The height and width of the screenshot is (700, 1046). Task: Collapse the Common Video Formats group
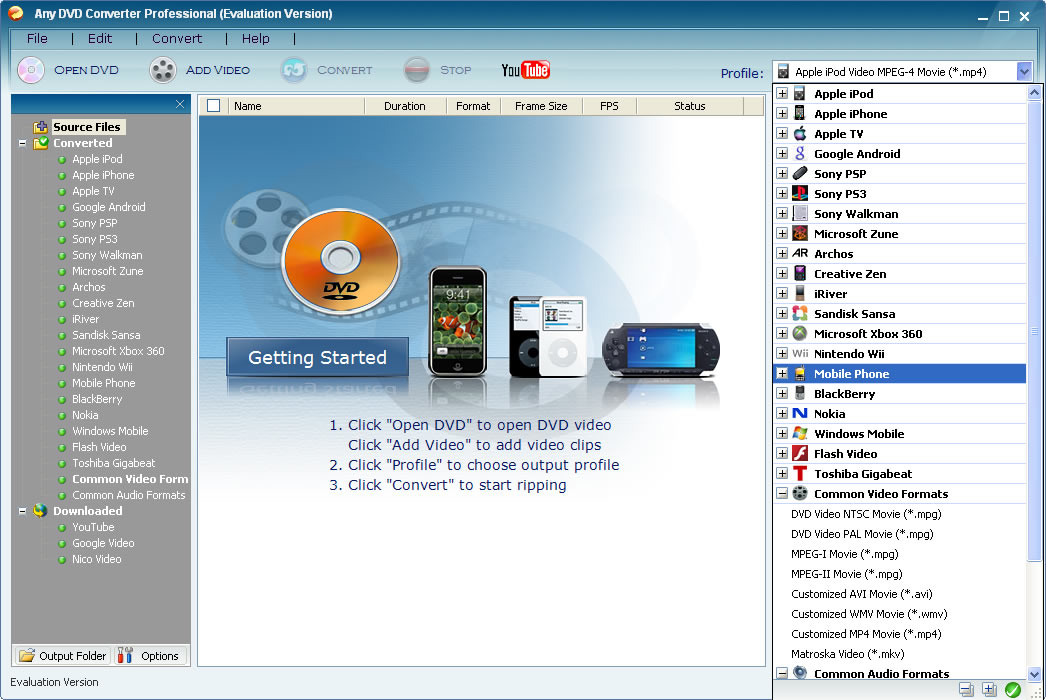[782, 494]
